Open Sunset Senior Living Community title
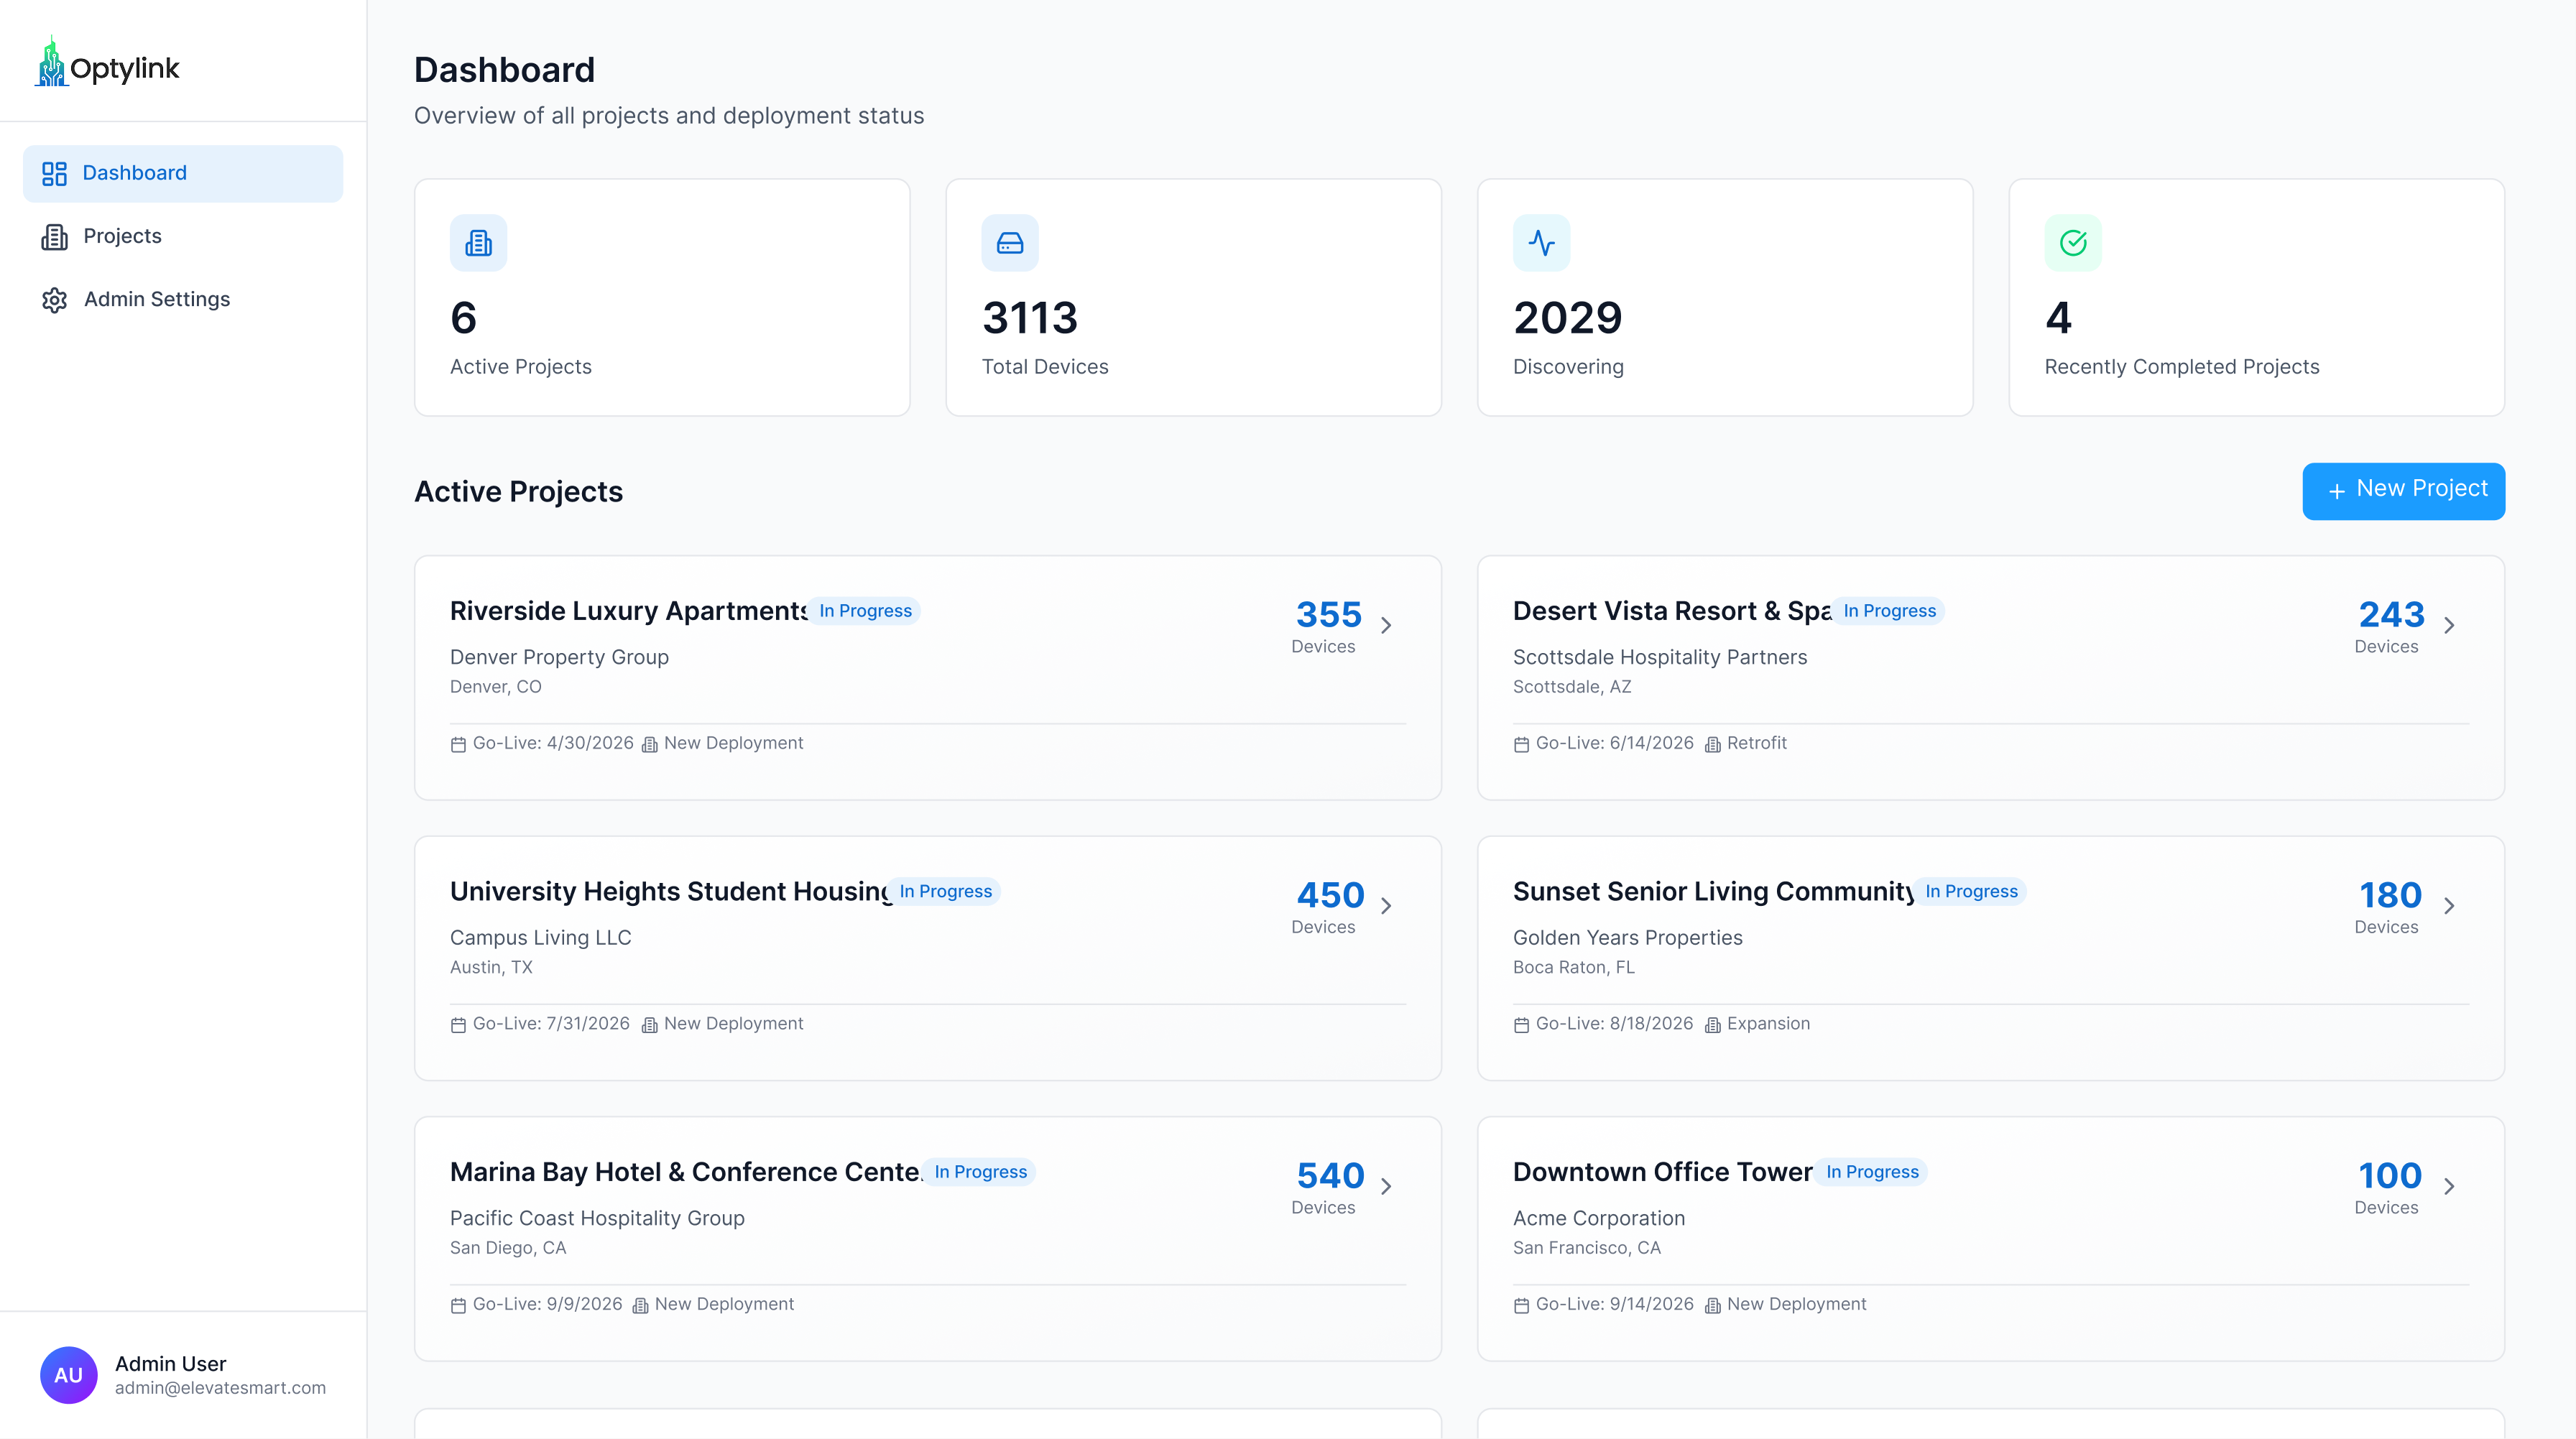Image resolution: width=2576 pixels, height=1439 pixels. click(x=1713, y=891)
